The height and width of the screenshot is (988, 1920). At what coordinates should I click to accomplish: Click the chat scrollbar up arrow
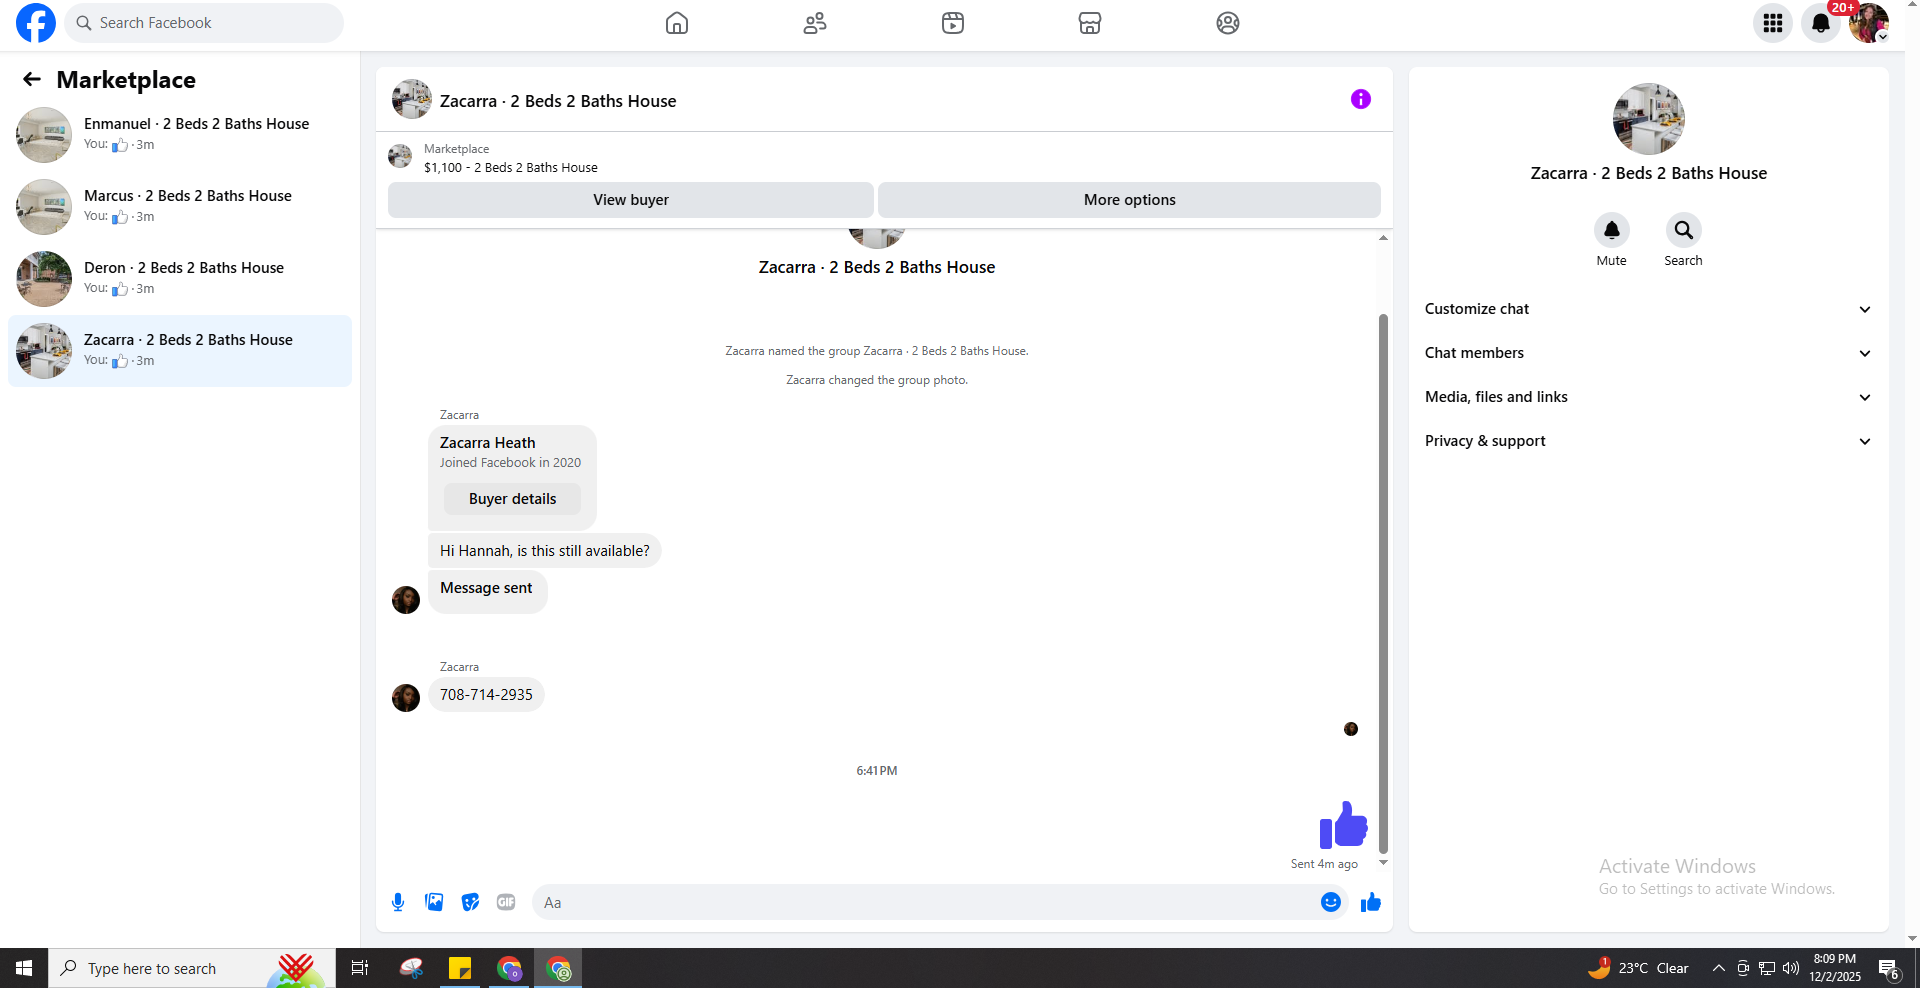(x=1384, y=238)
